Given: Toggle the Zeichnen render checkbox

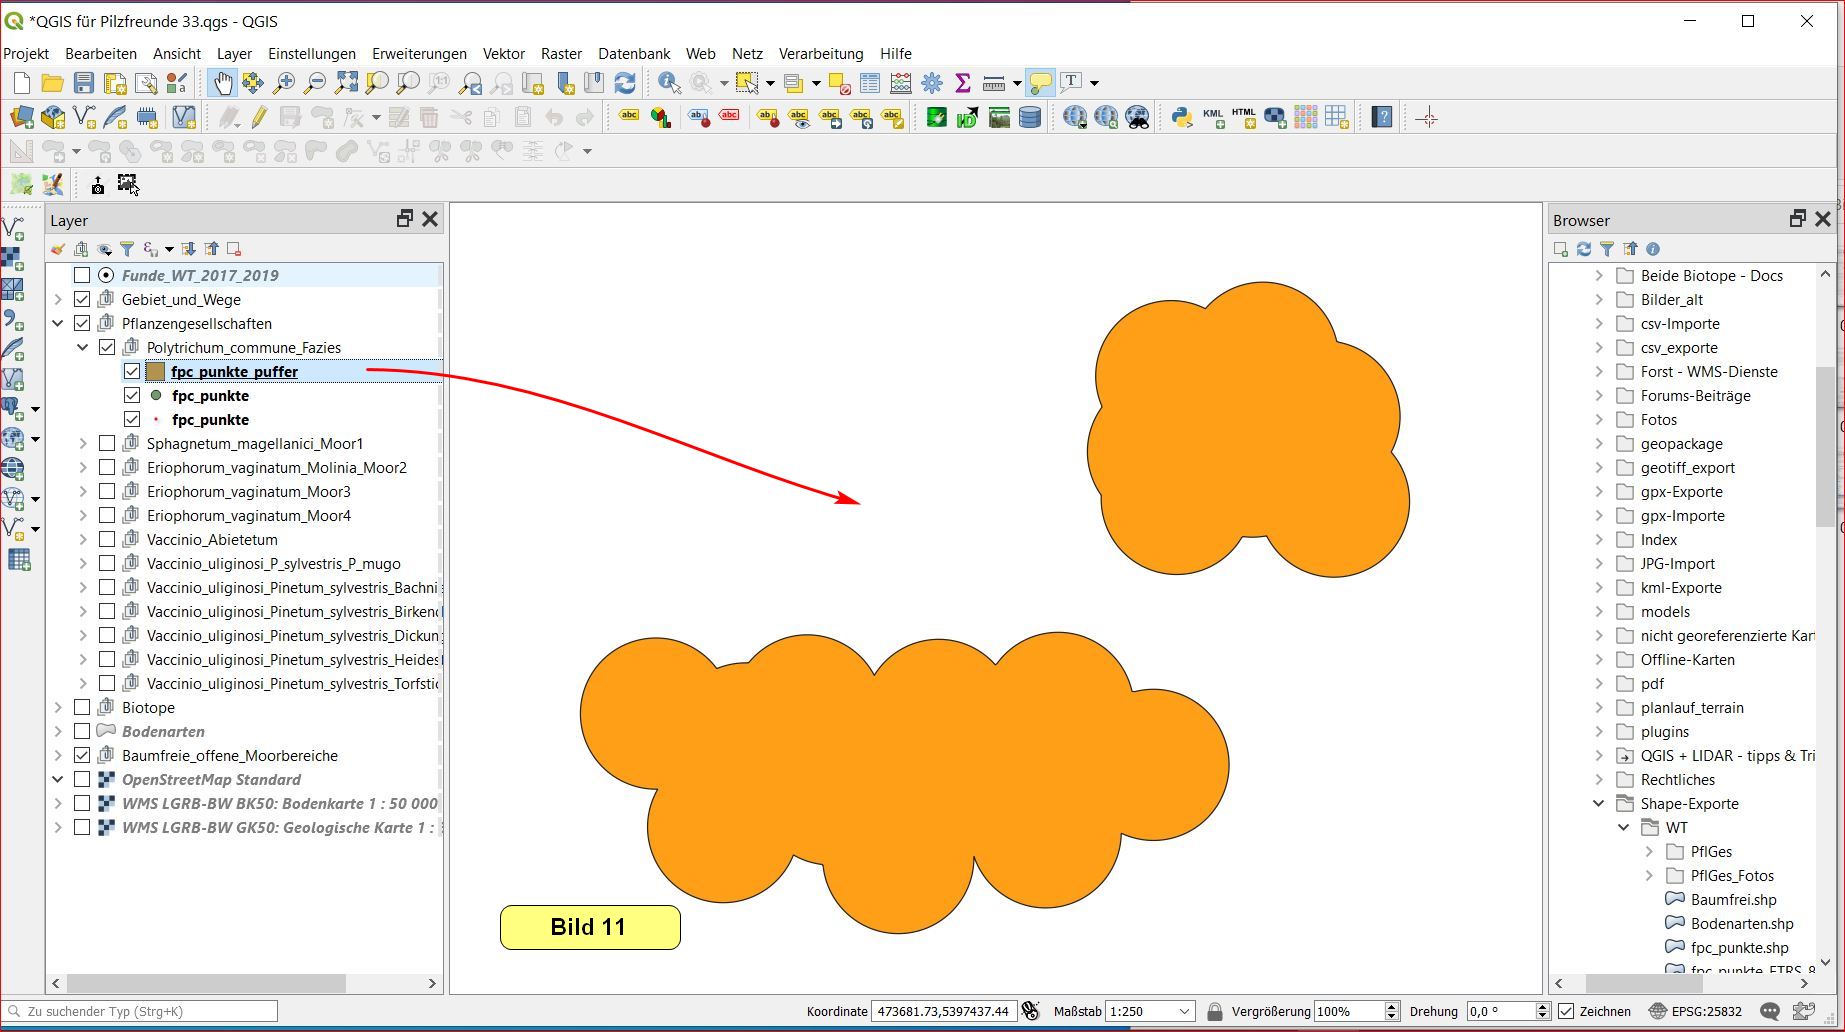Looking at the screenshot, I should coord(1567,1011).
